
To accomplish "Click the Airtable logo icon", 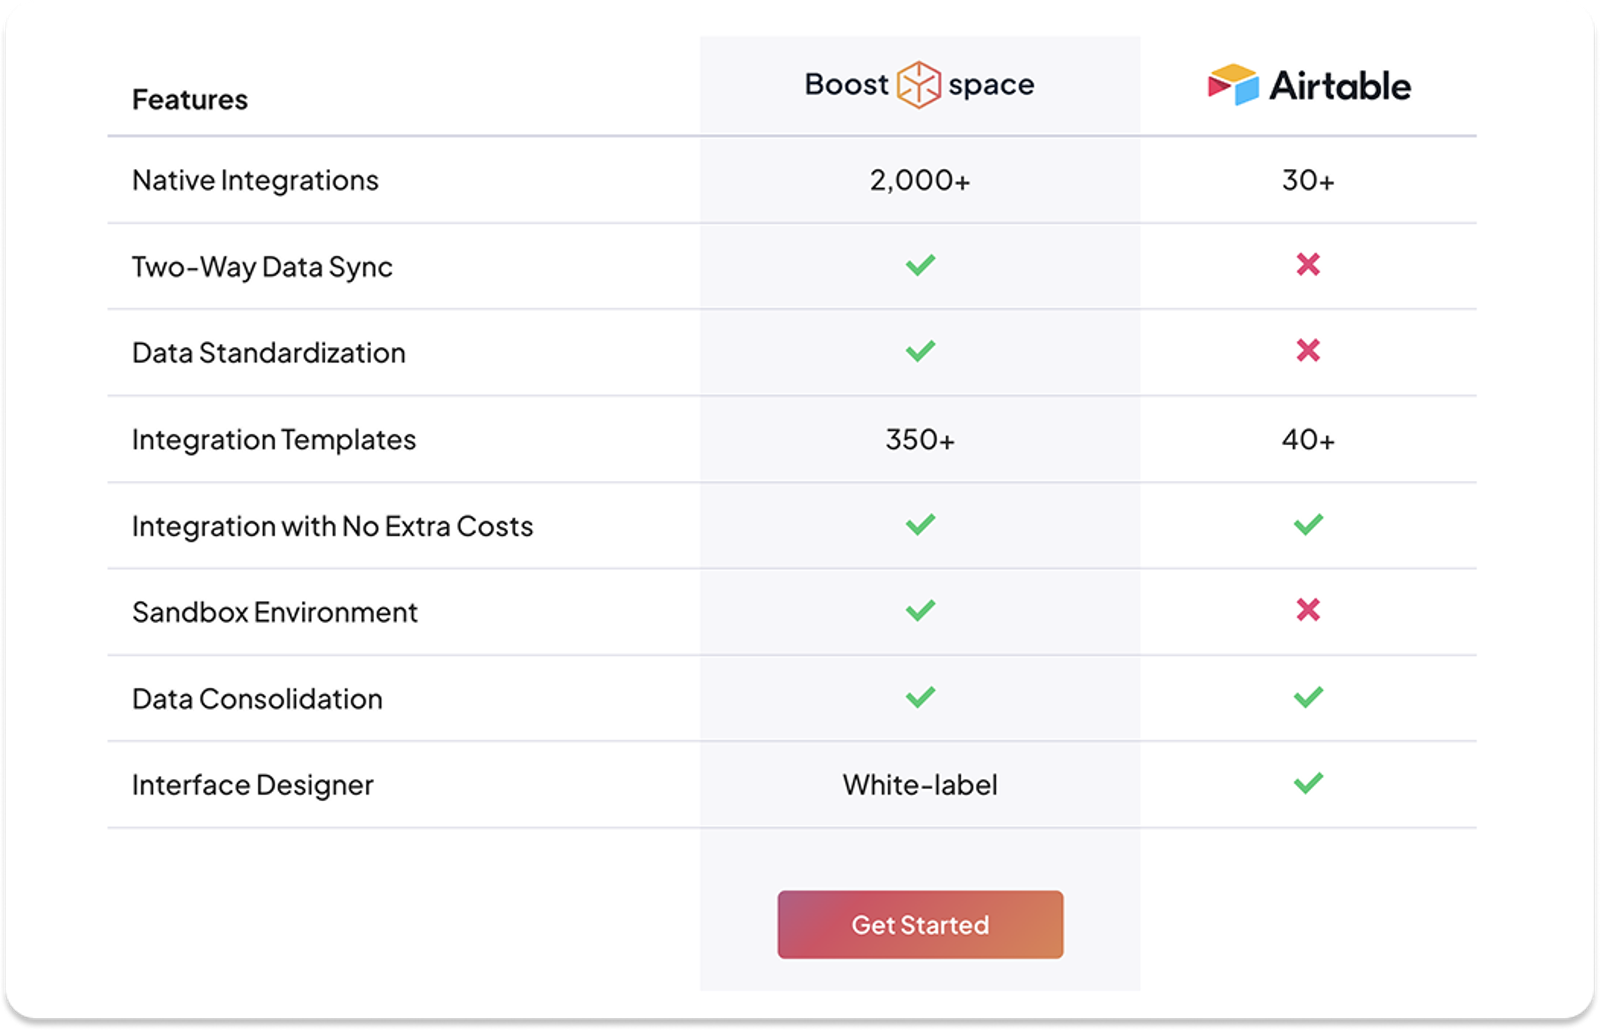I will [x=1232, y=85].
